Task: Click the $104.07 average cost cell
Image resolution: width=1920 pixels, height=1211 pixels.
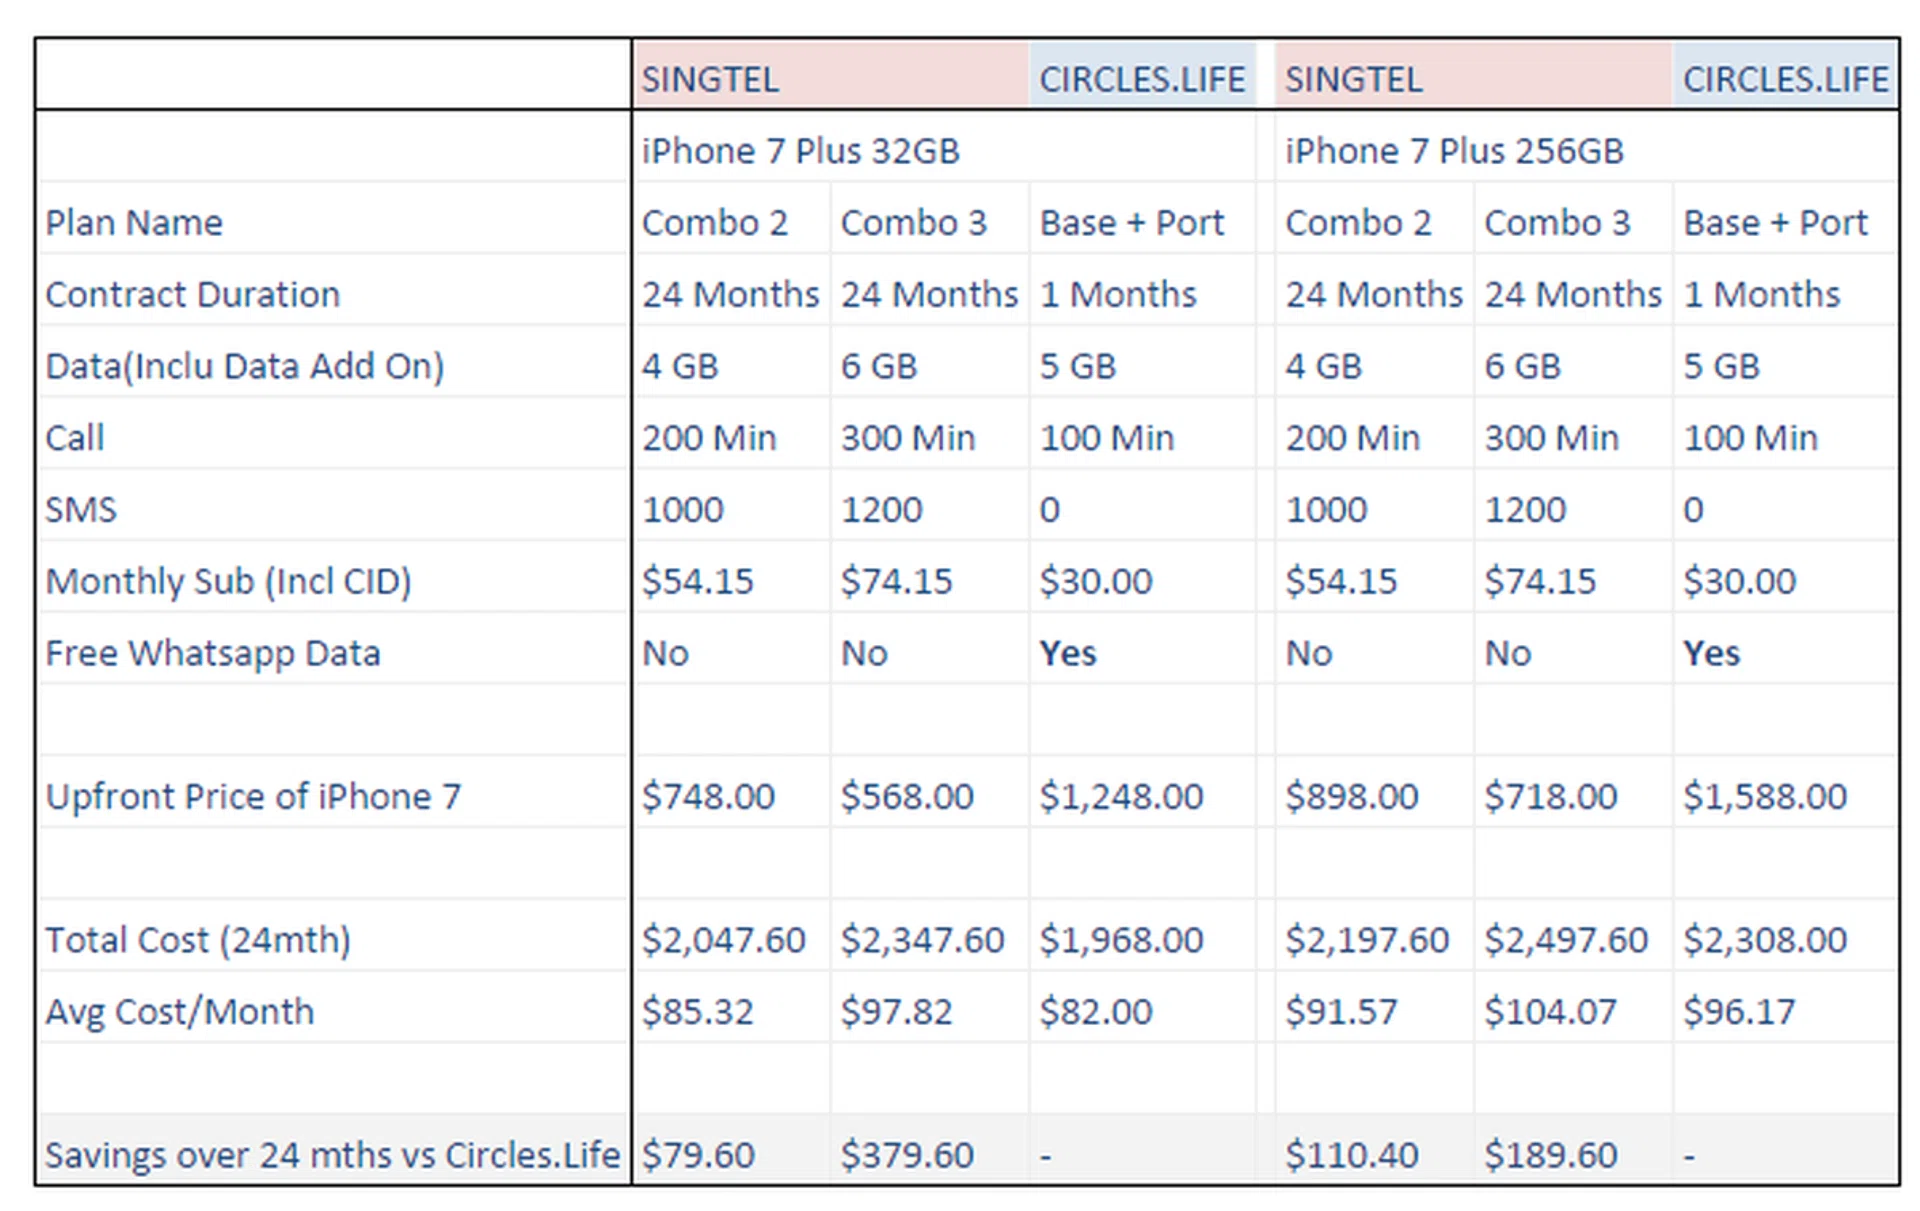Action: click(x=1550, y=1012)
